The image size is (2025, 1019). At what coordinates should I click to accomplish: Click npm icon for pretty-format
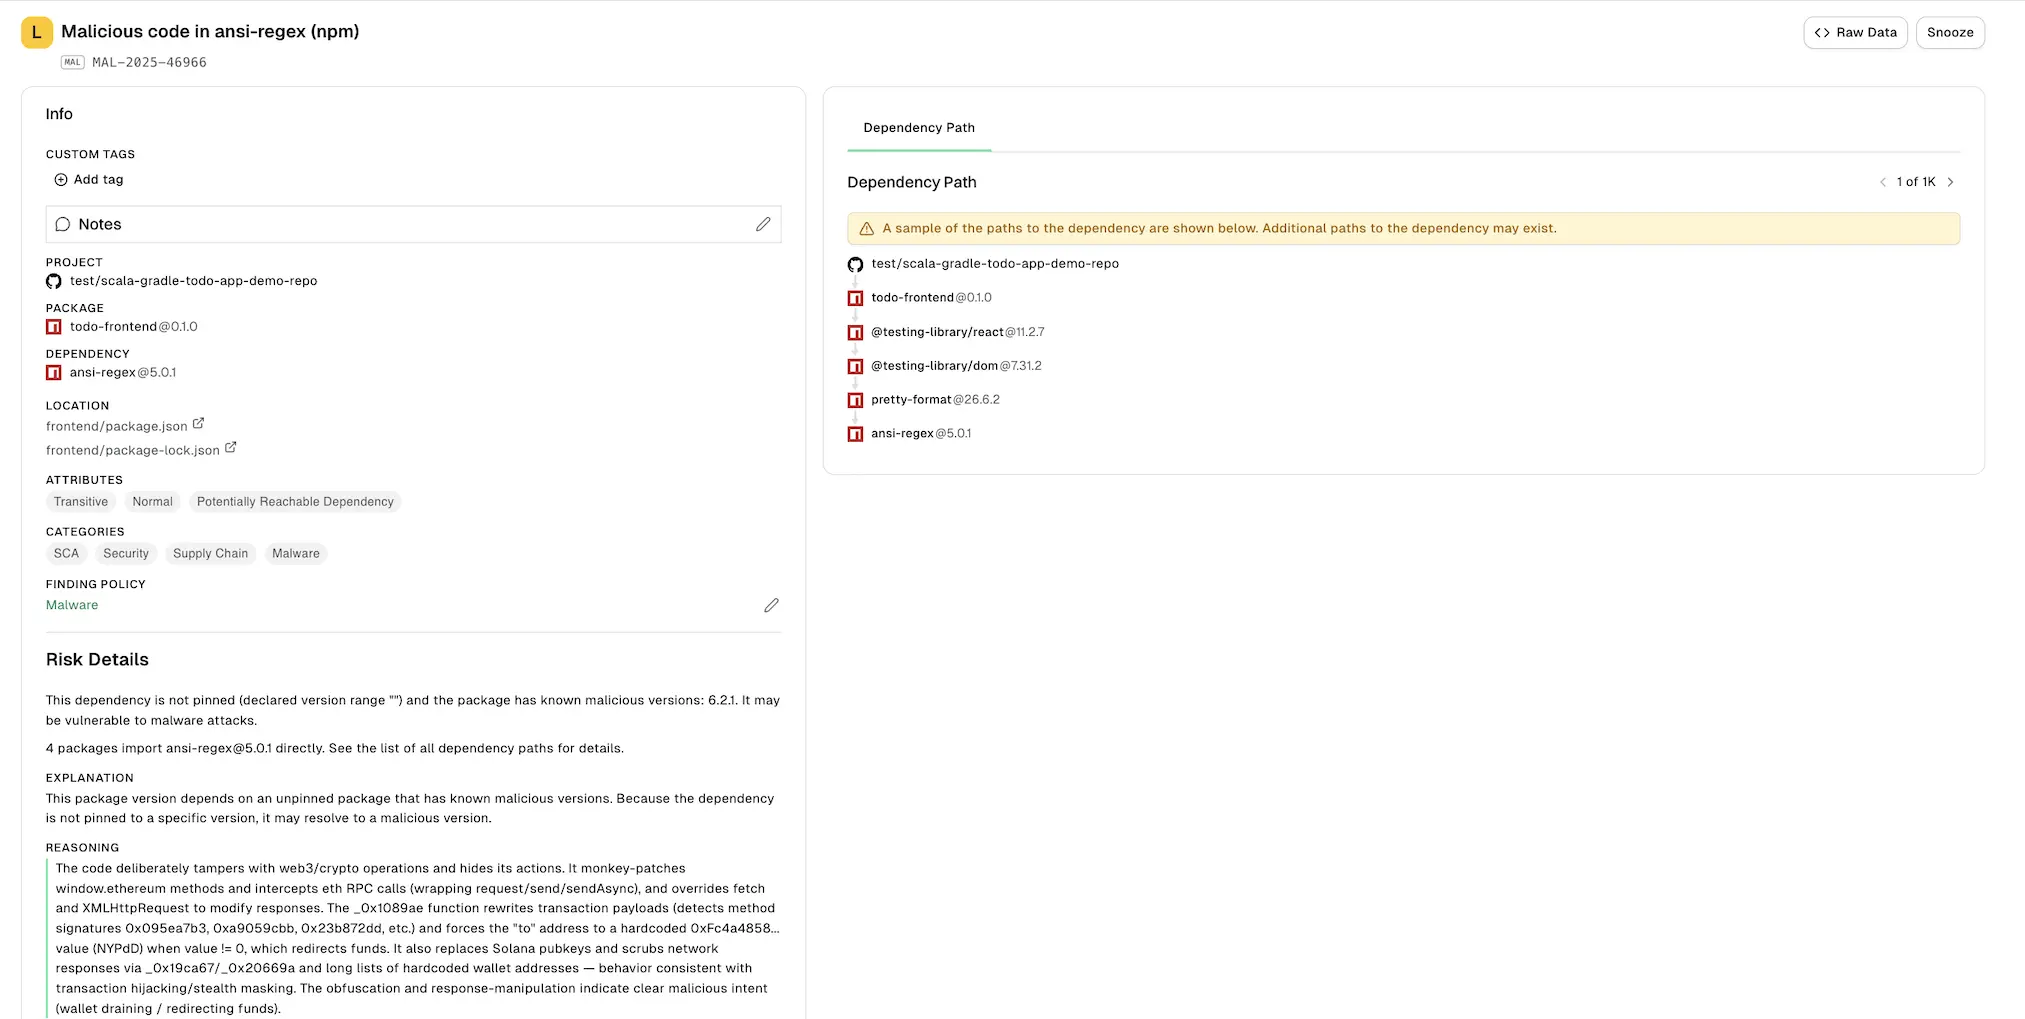click(855, 400)
